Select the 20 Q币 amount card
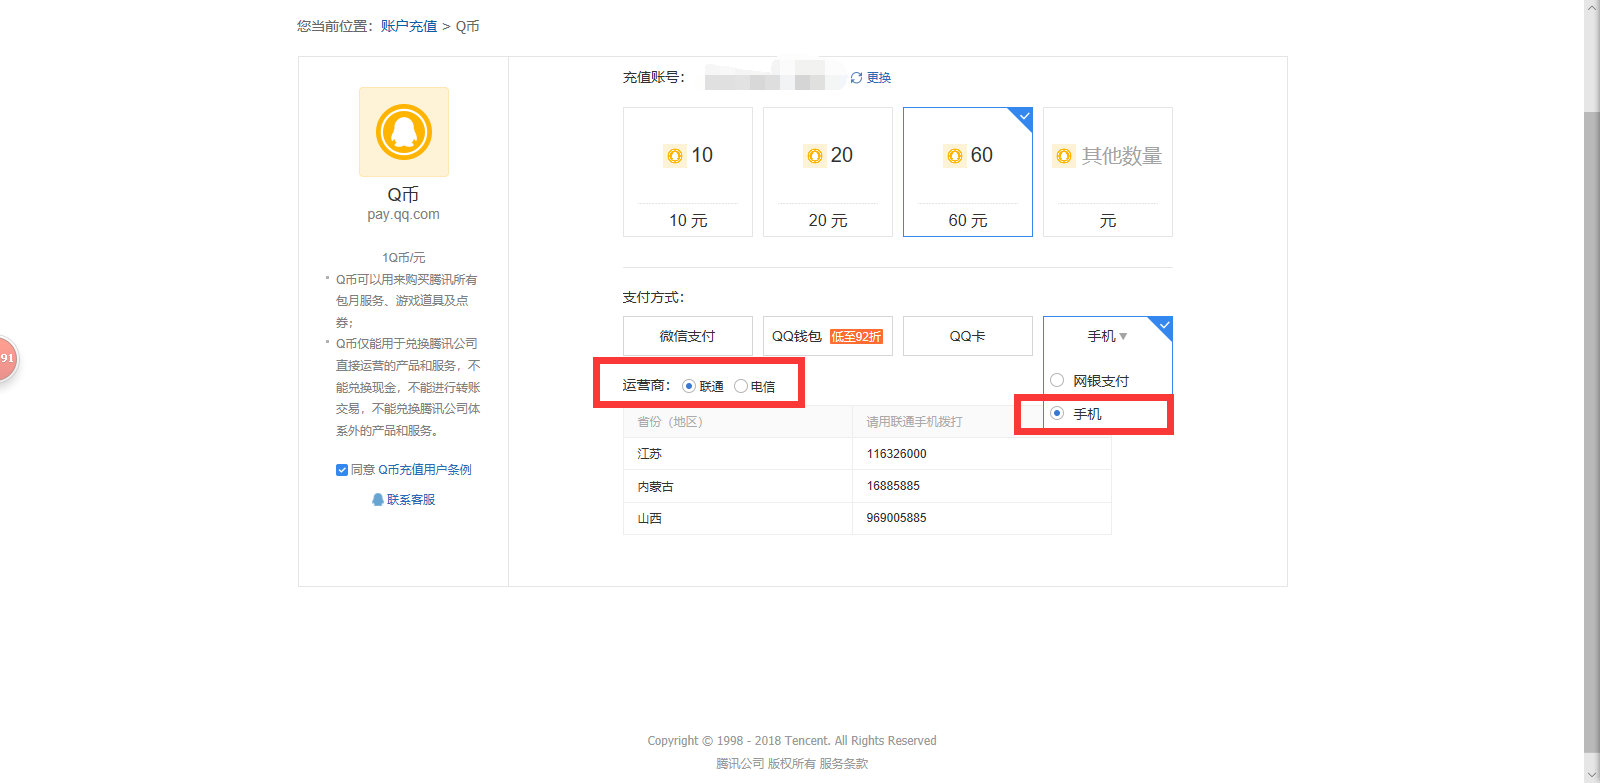Image resolution: width=1600 pixels, height=783 pixels. tap(828, 172)
